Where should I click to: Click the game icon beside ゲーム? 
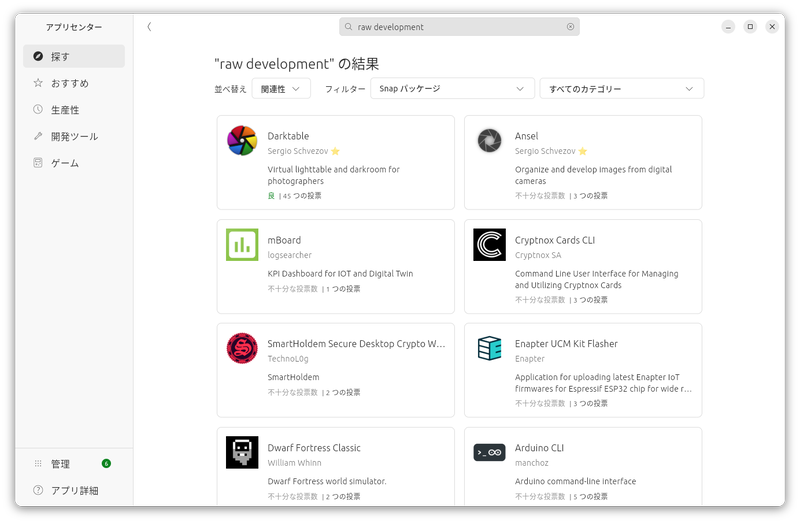tap(38, 163)
